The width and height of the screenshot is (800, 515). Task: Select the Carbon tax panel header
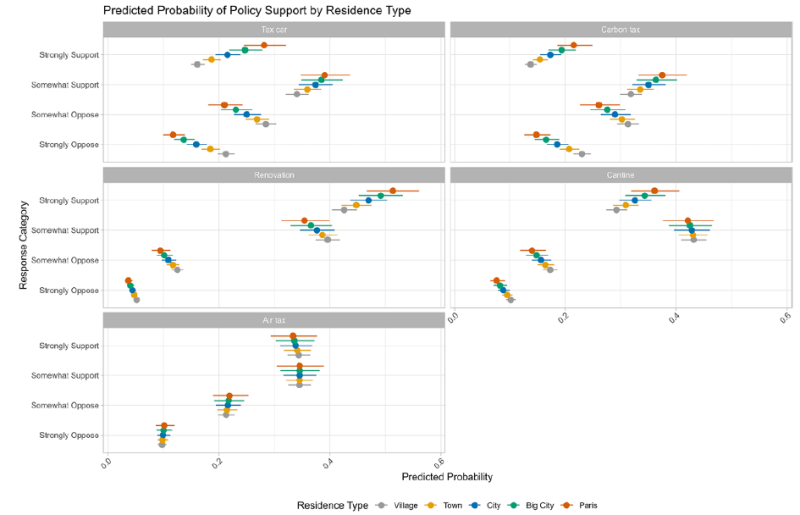click(x=621, y=30)
